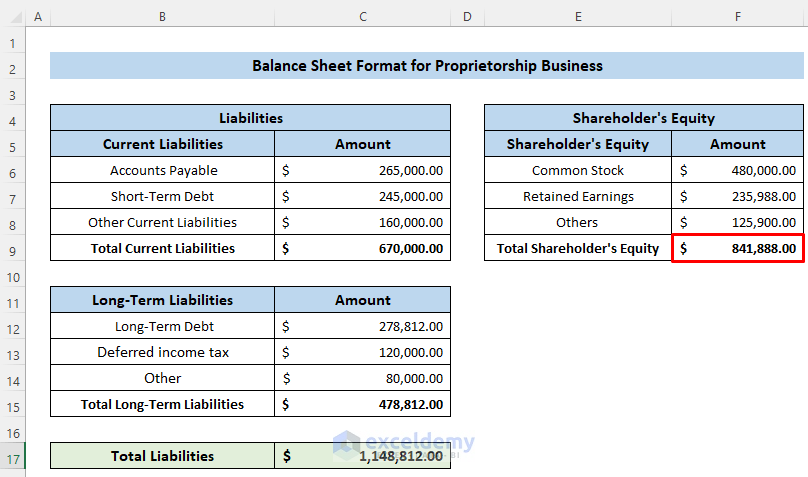
Task: Click the Current Liabilities header cell
Action: pyautogui.click(x=162, y=144)
